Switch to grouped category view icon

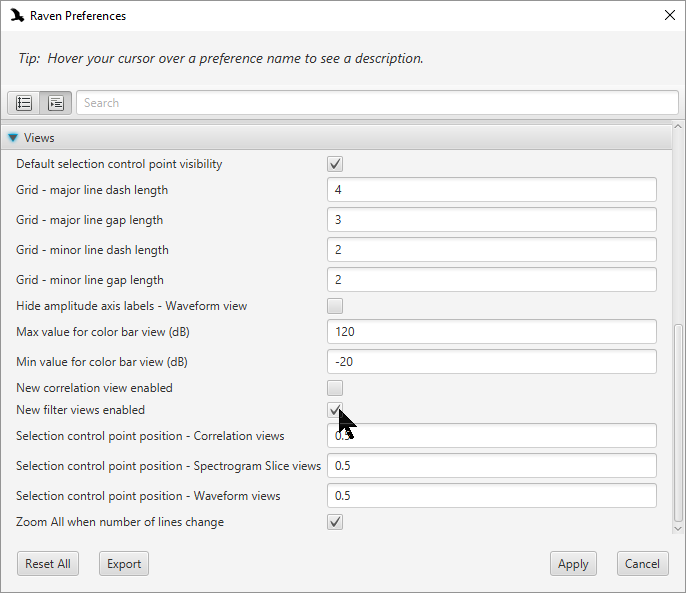[x=56, y=103]
